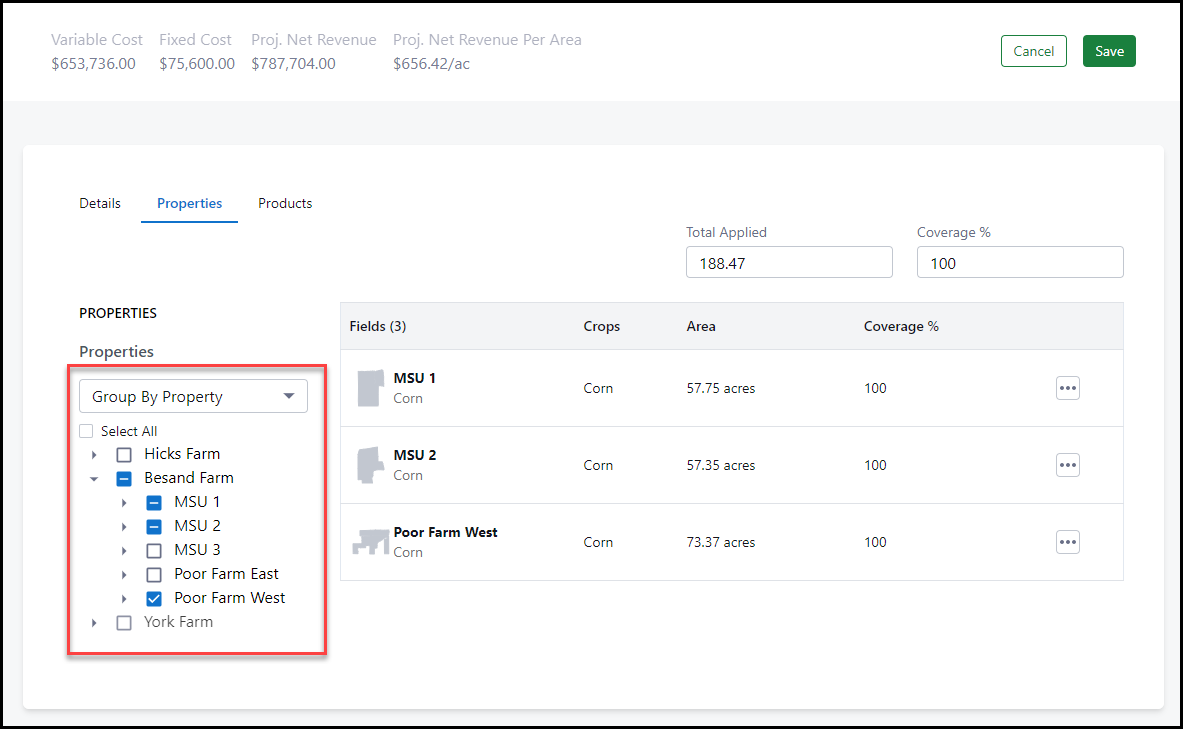Click the Total Applied input field
The image size is (1183, 729).
pyautogui.click(x=788, y=263)
